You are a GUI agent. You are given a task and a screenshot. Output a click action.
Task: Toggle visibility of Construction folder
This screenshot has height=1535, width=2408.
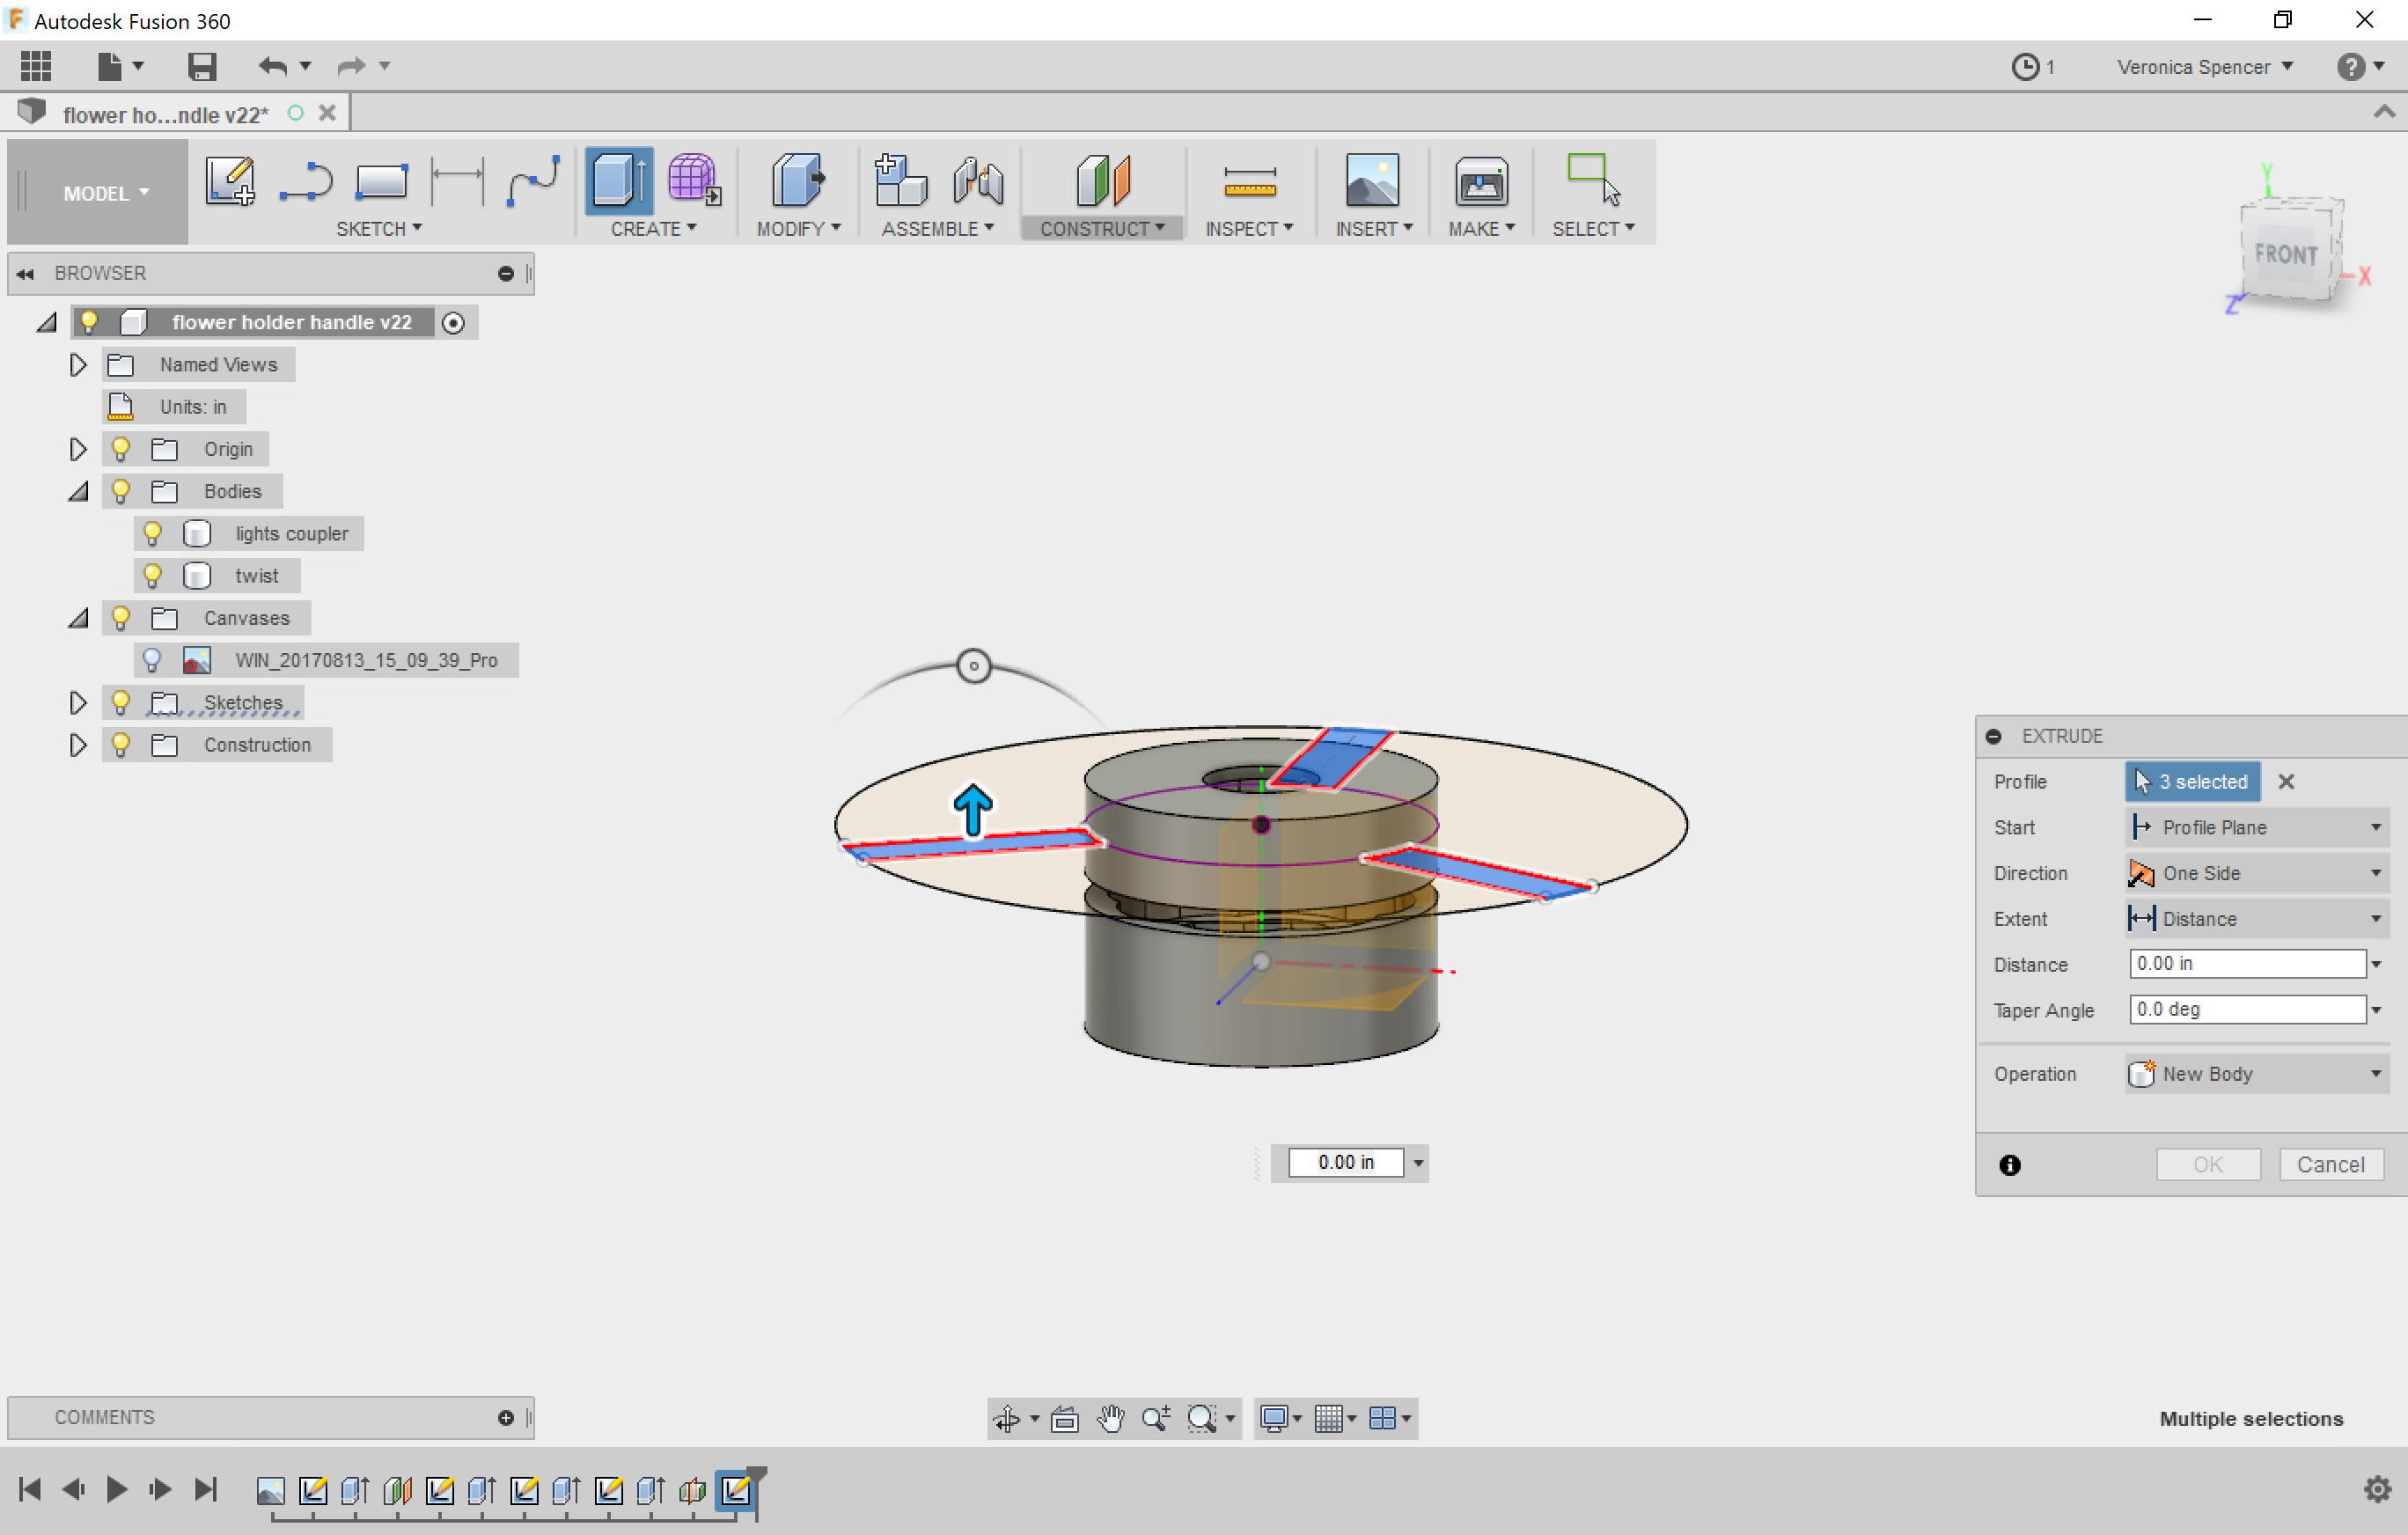tap(120, 744)
